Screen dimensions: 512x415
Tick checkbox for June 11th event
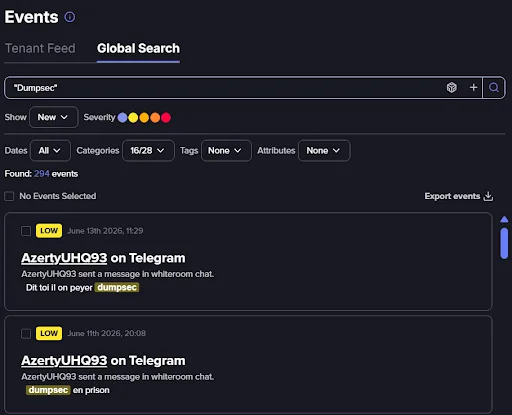(26, 333)
